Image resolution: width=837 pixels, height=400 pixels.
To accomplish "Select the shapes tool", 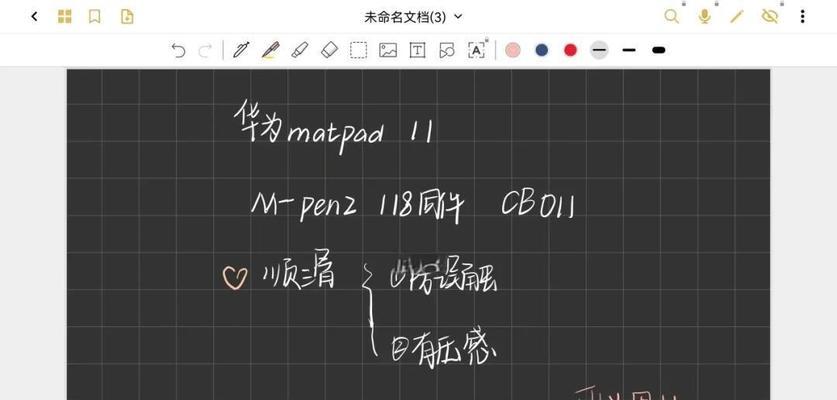I will pos(447,50).
